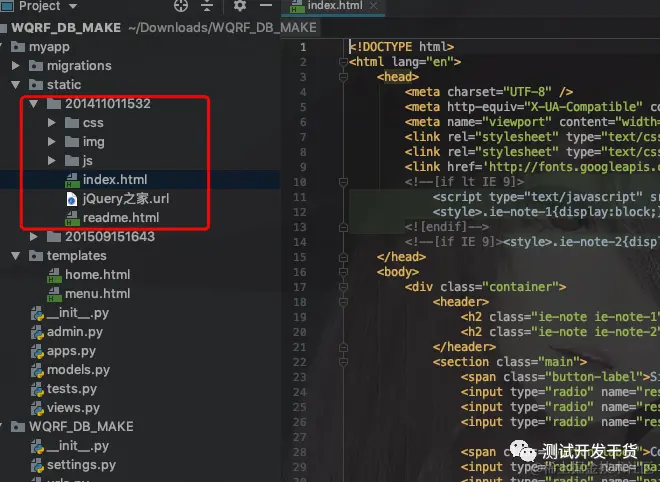Click the admin.py Python file icon
Viewport: 660px width, 482px height.
click(x=37, y=333)
